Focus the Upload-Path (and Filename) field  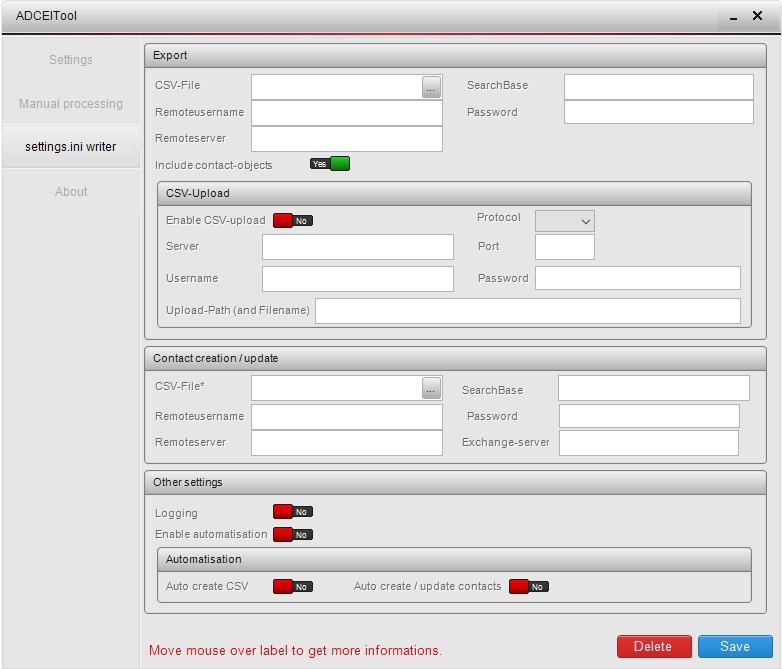(527, 311)
